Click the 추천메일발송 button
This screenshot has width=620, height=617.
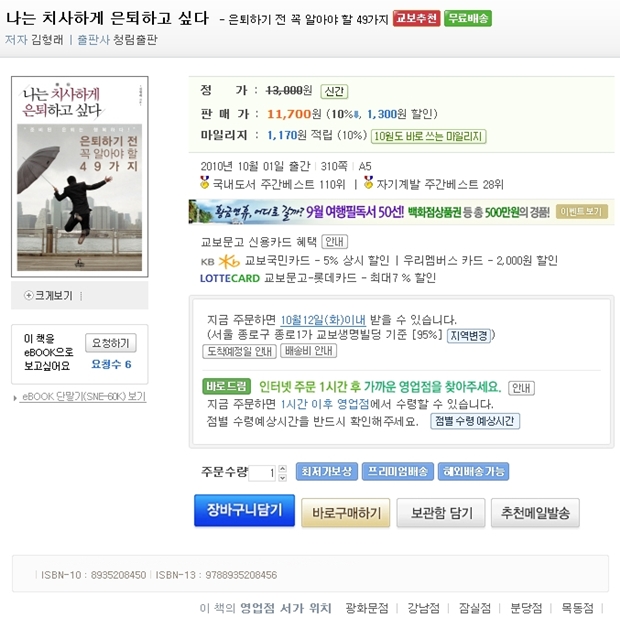535,513
